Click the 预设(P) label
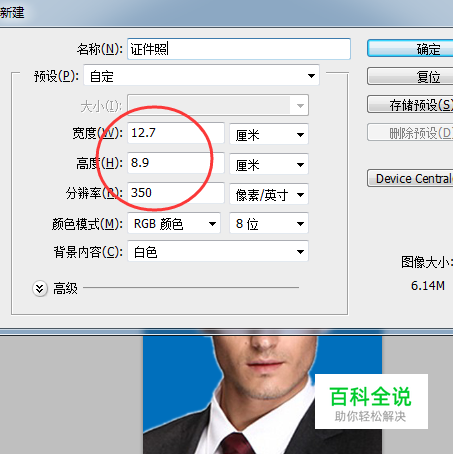 (56, 76)
